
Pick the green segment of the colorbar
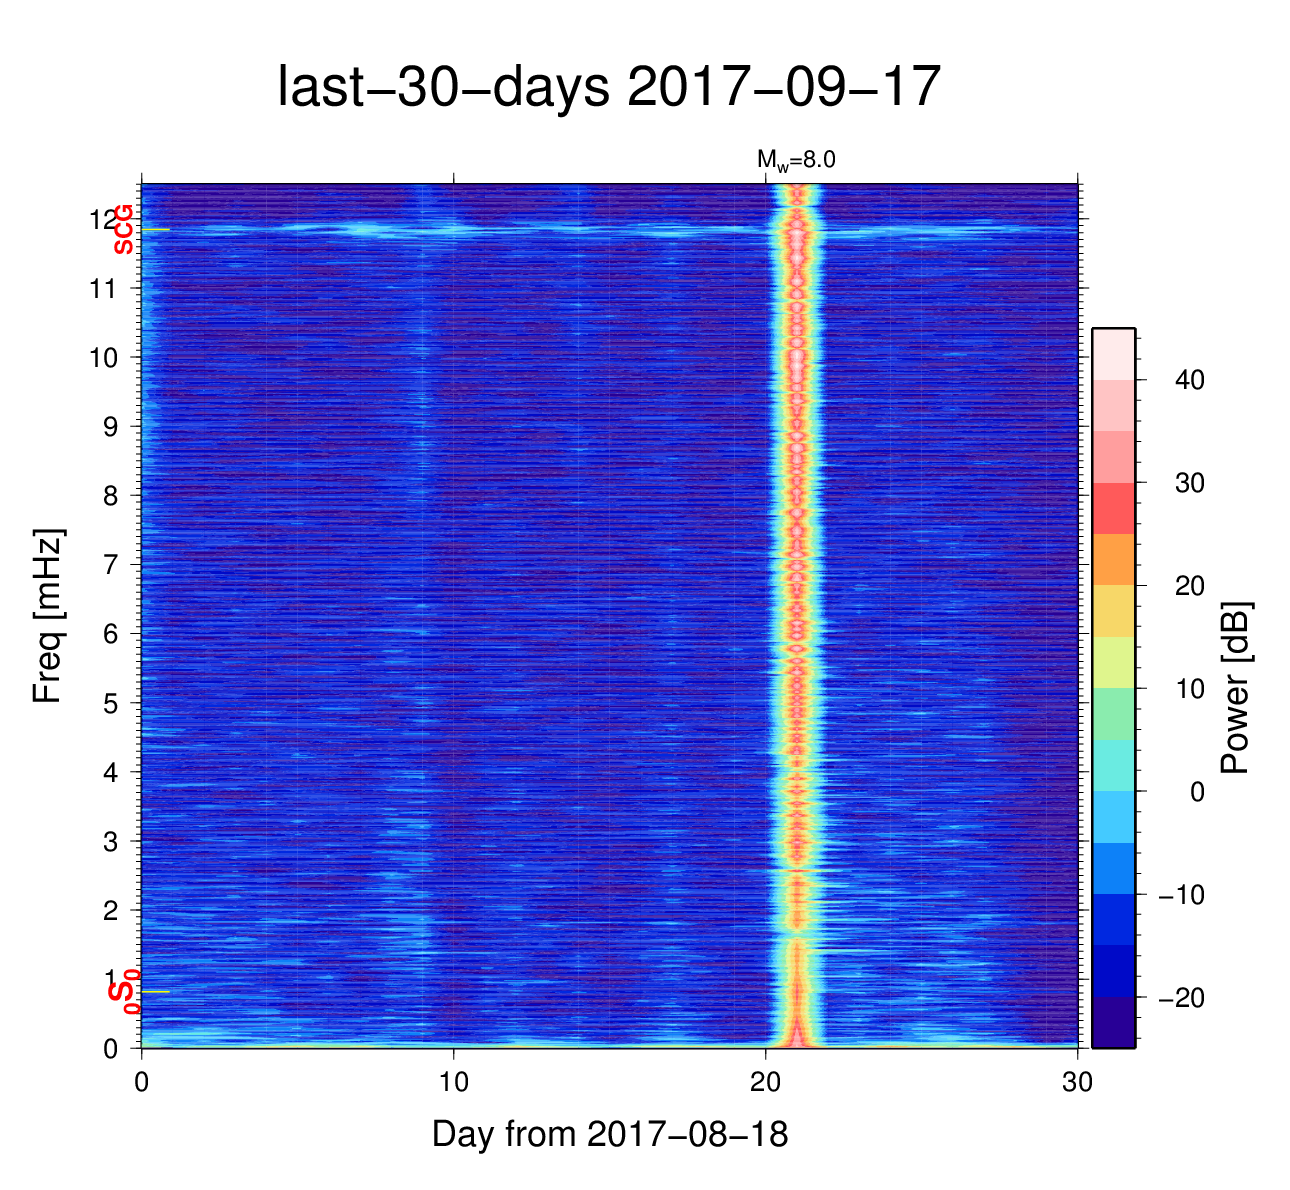coord(1113,713)
